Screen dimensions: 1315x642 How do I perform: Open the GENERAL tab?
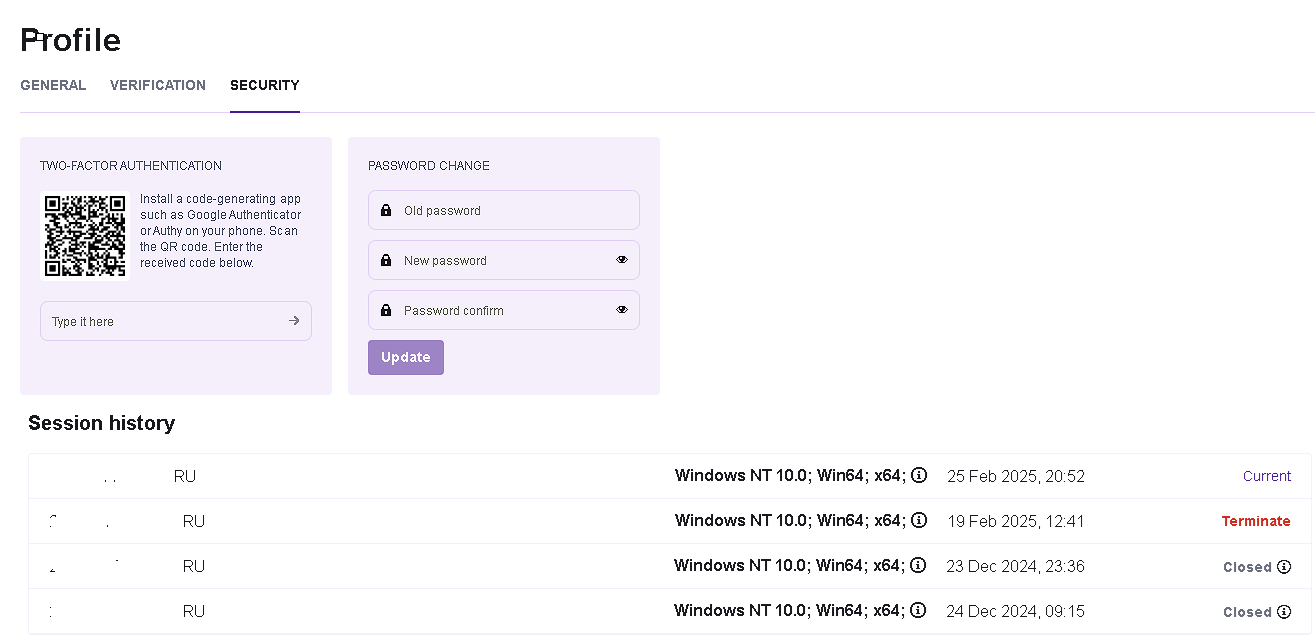(x=53, y=86)
